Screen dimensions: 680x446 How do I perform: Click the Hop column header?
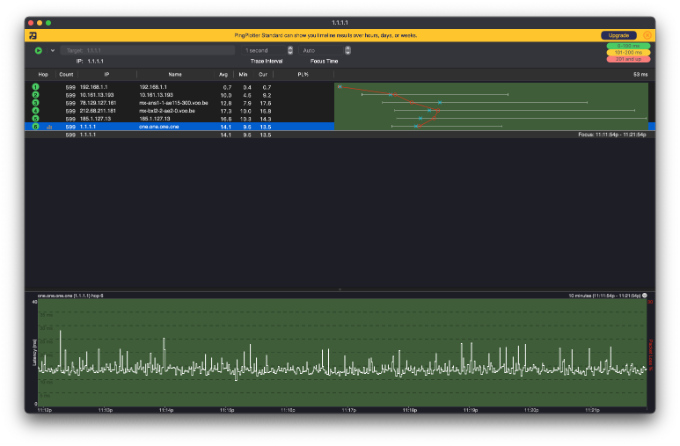click(43, 75)
